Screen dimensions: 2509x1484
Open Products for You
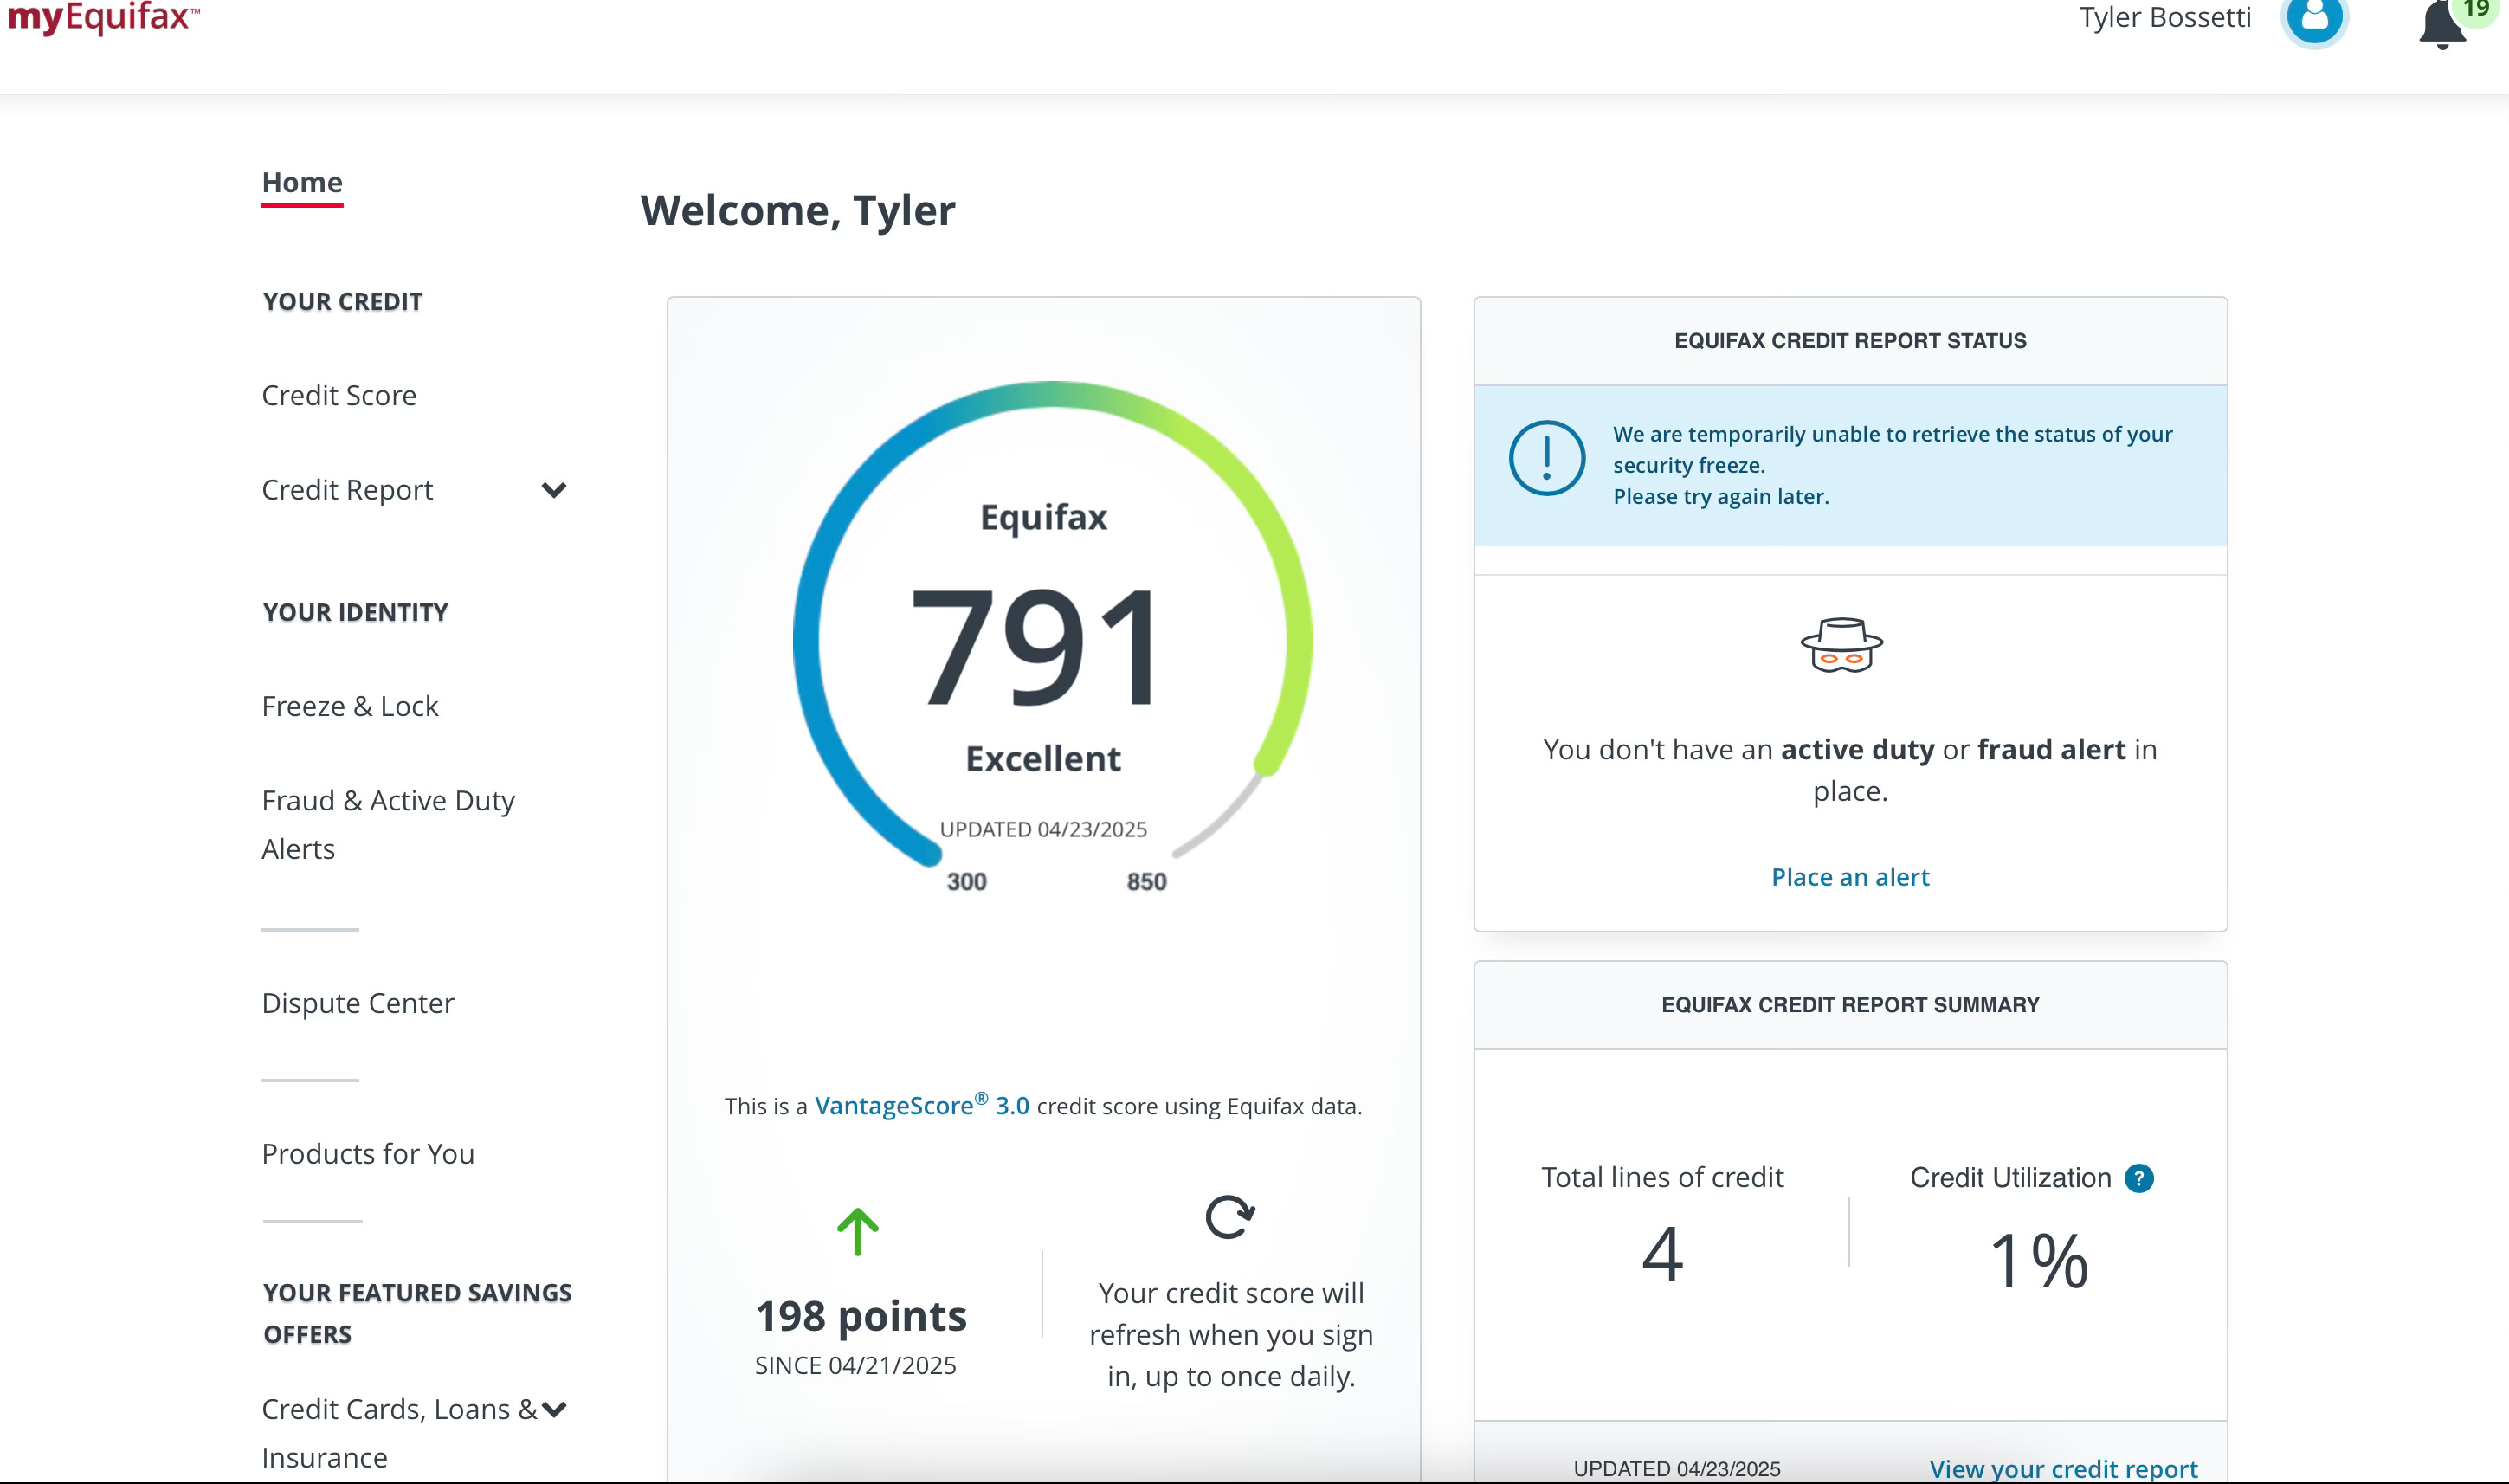pos(368,1154)
